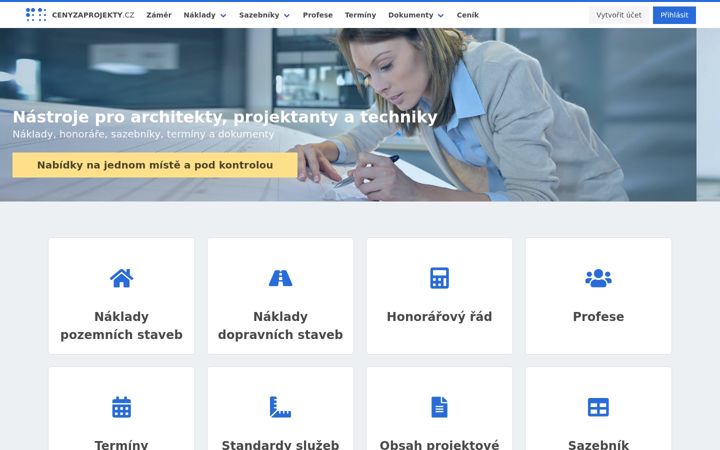Viewport: 720px width, 450px height.
Task: Click the Vytvořit účet button
Action: [619, 15]
